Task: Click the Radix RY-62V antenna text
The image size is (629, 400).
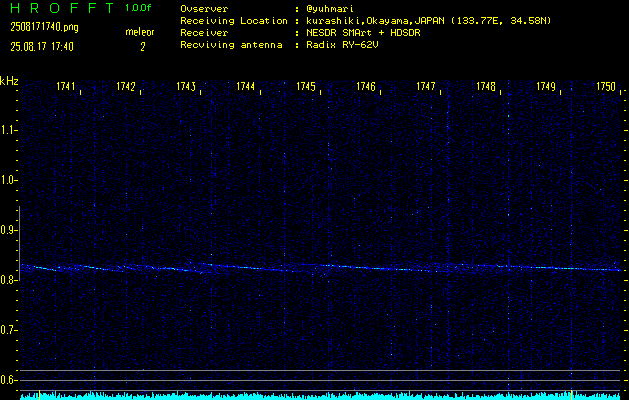Action: (x=342, y=45)
